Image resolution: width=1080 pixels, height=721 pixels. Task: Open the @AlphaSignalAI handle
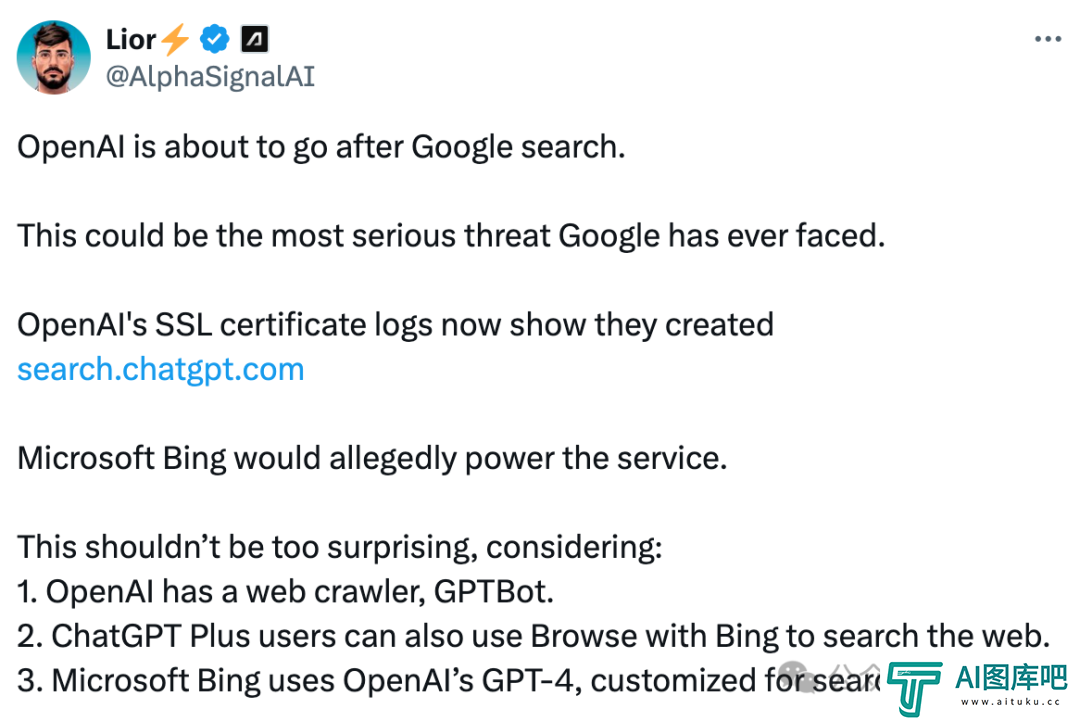coord(210,76)
